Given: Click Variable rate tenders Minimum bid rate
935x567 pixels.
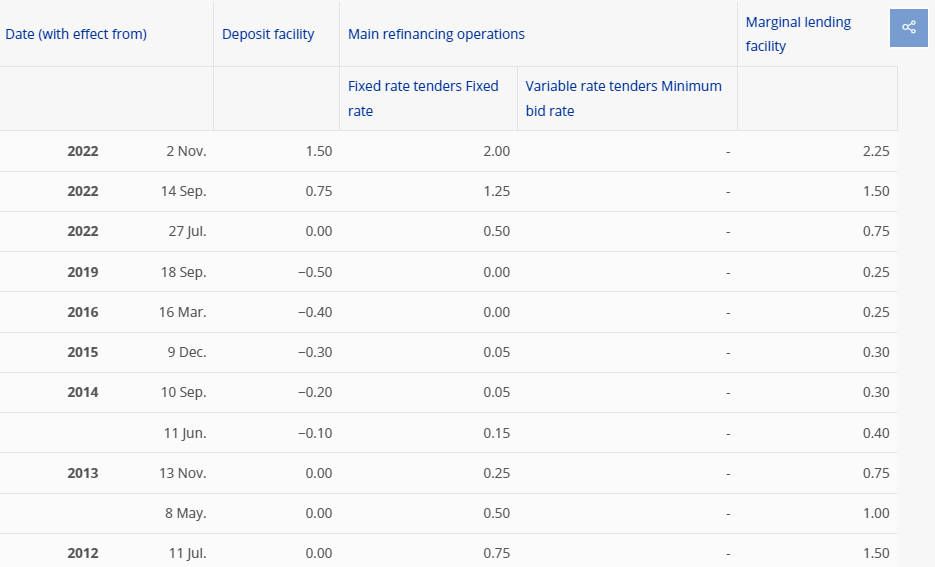Looking at the screenshot, I should pos(623,98).
